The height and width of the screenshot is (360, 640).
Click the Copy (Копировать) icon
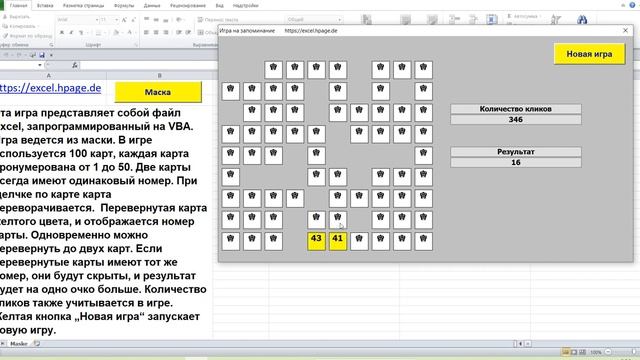5,26
